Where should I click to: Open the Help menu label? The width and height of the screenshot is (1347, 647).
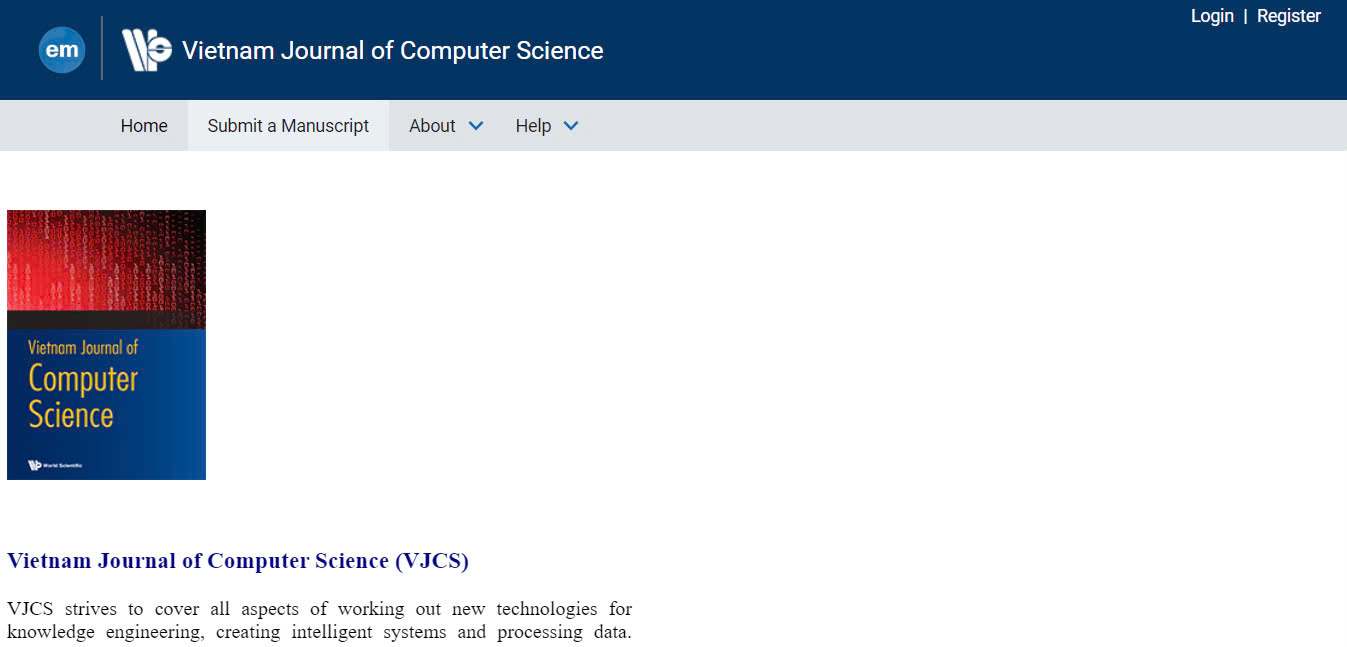point(533,126)
